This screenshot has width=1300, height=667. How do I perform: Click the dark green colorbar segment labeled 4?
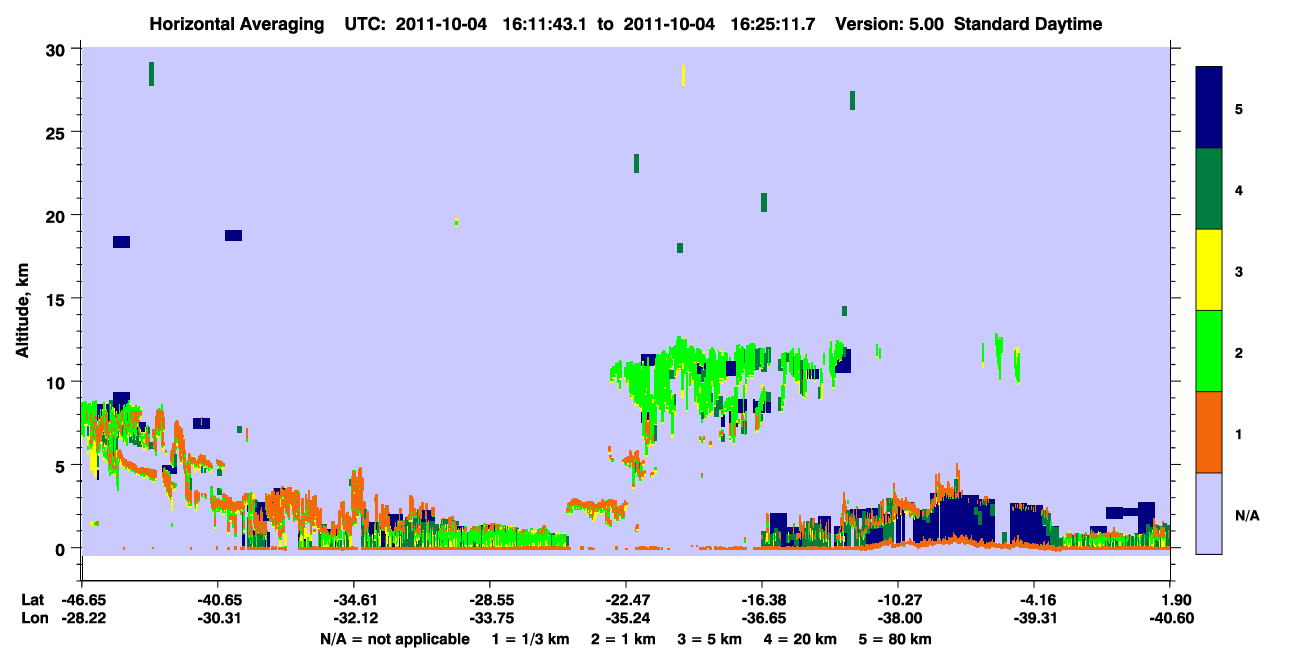(x=1209, y=189)
